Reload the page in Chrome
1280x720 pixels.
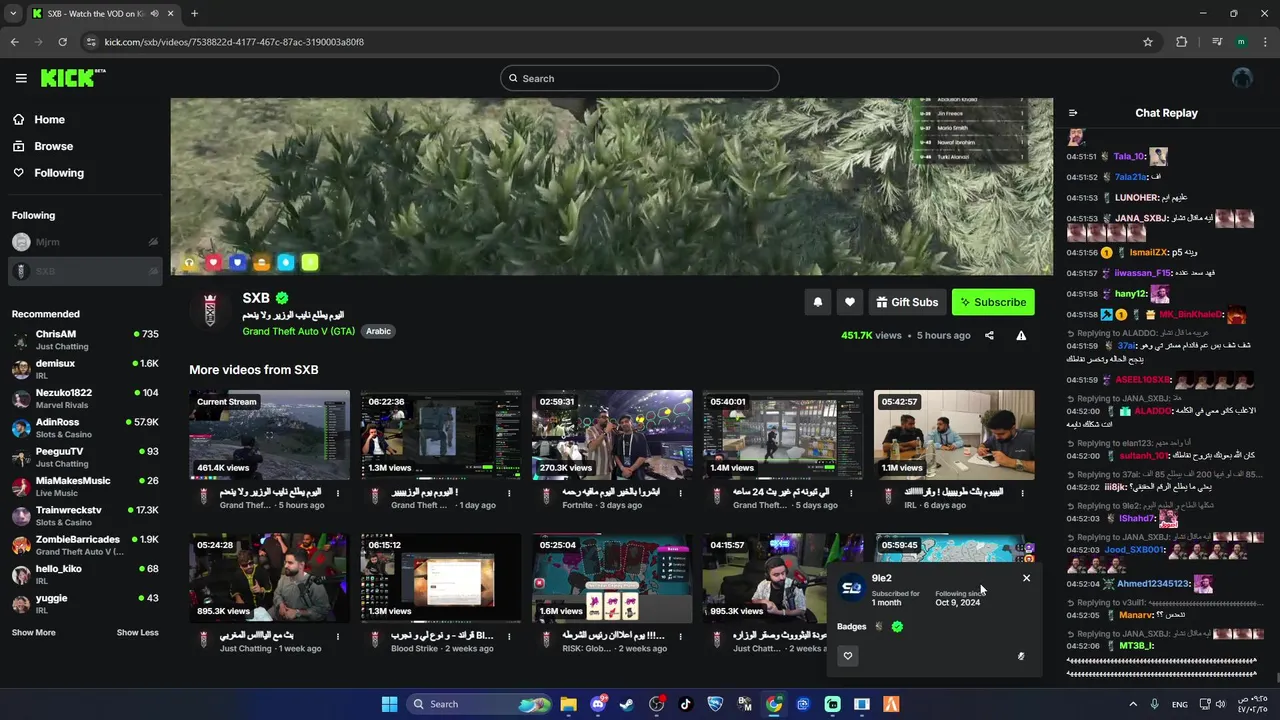click(x=62, y=42)
